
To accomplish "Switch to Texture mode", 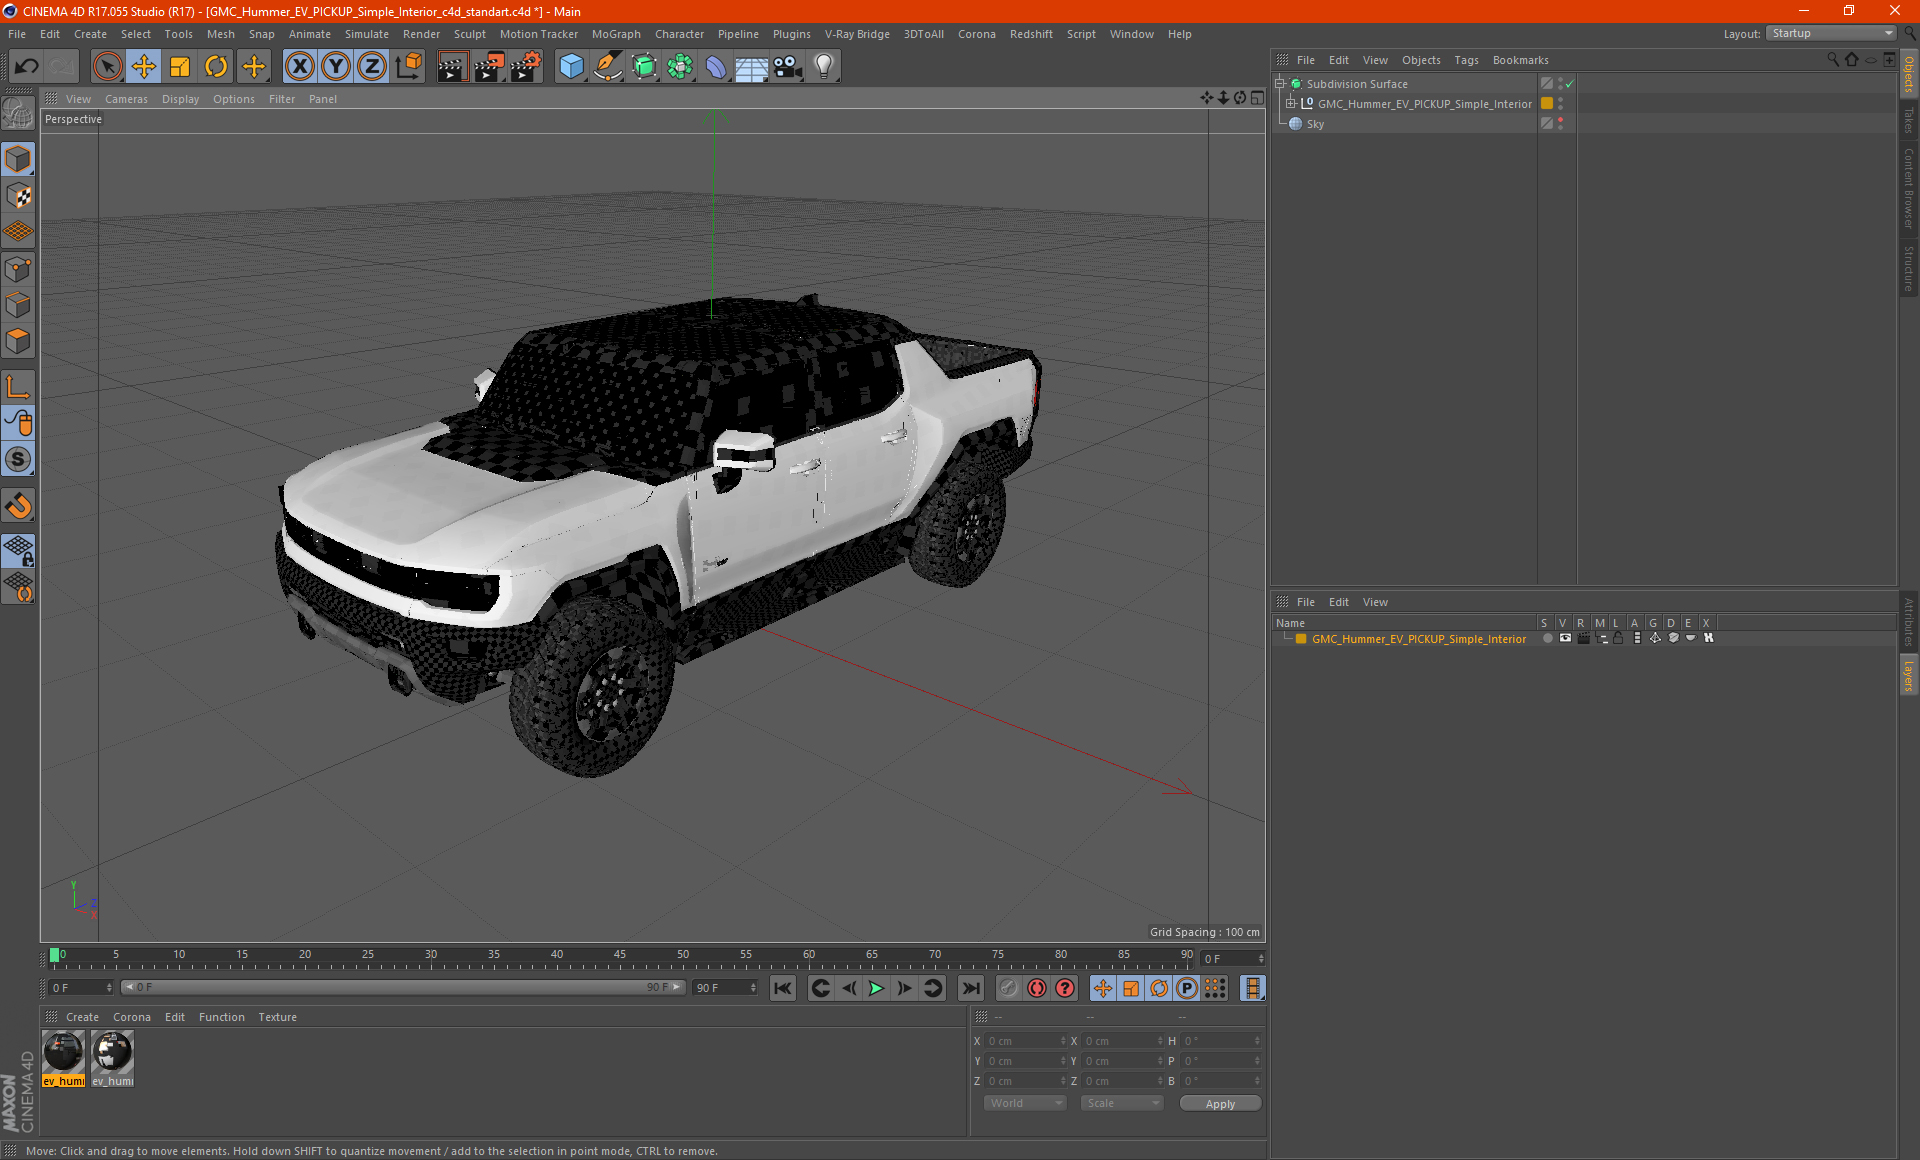I will (18, 196).
